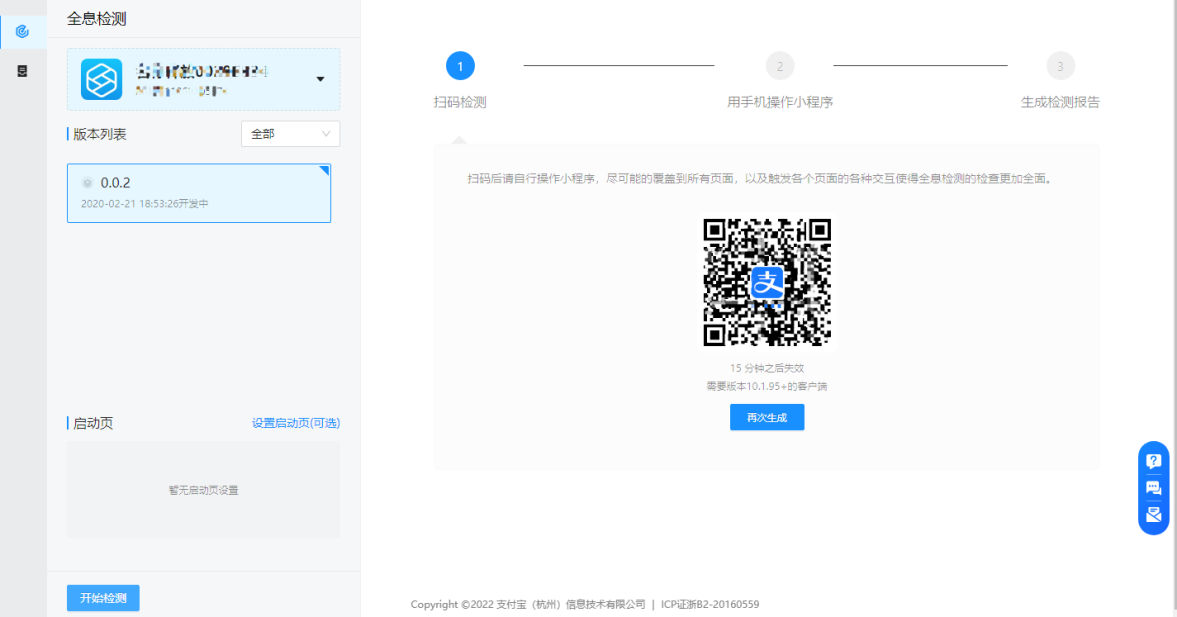The width and height of the screenshot is (1177, 617).
Task: Open the holographic detection sidebar icon
Action: (x=23, y=32)
